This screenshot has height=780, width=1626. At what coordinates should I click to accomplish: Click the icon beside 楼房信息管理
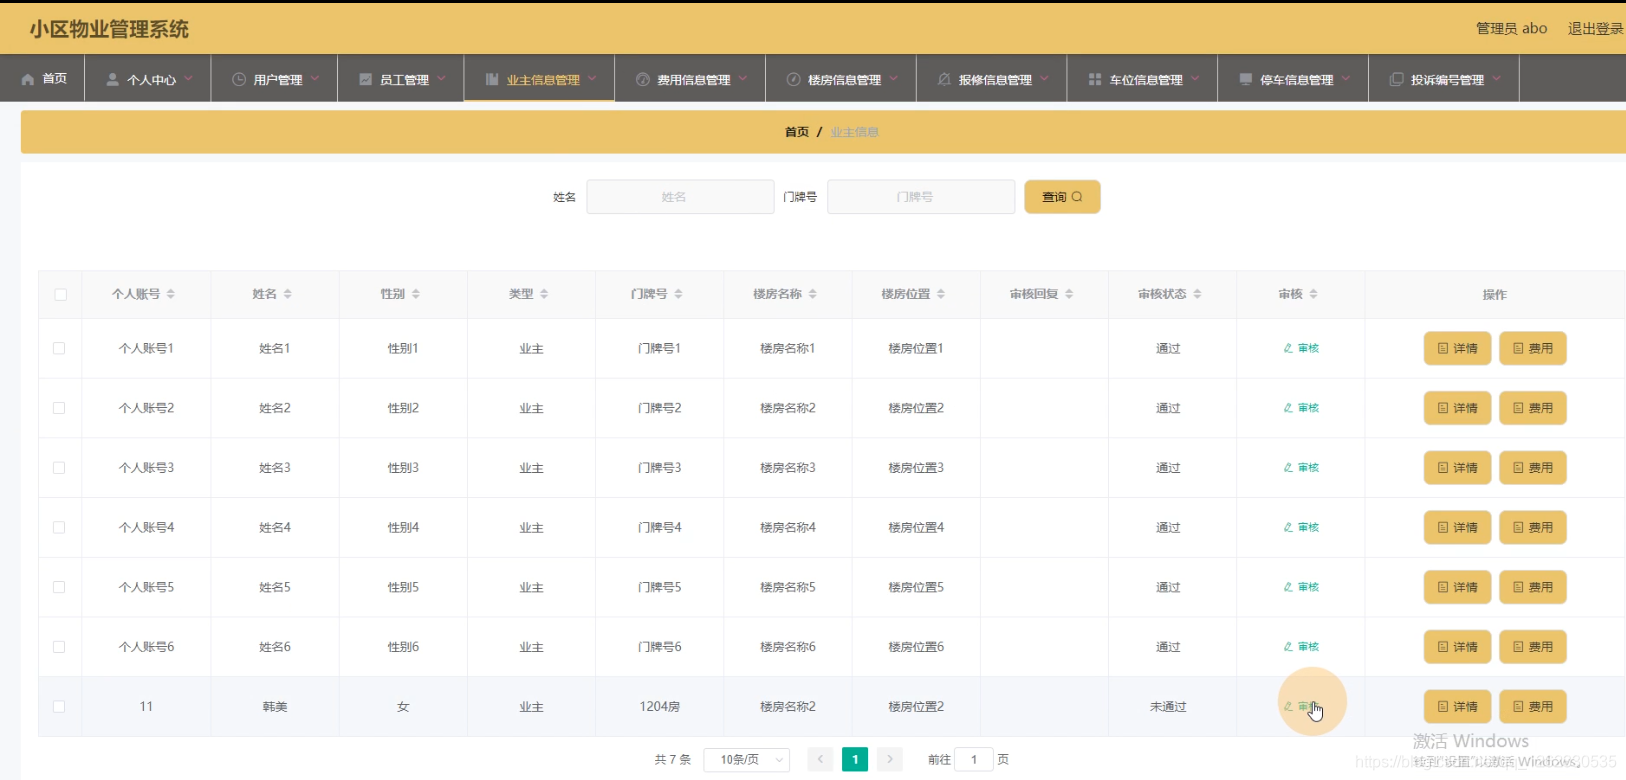click(x=793, y=79)
